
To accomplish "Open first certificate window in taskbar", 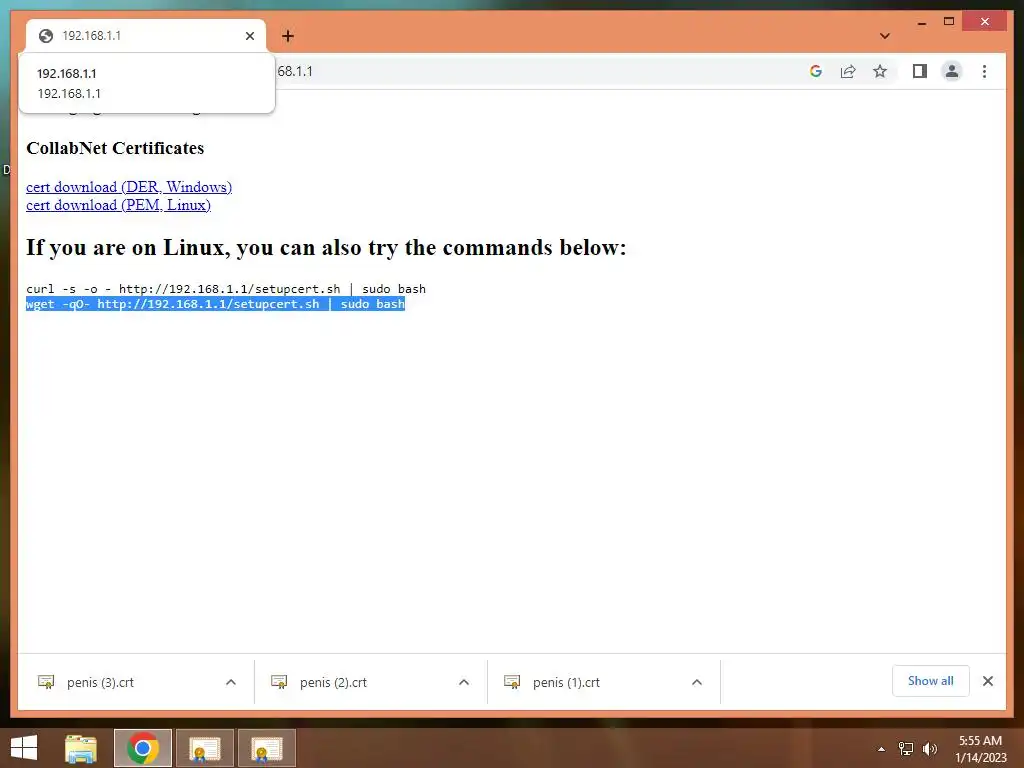I will click(205, 748).
